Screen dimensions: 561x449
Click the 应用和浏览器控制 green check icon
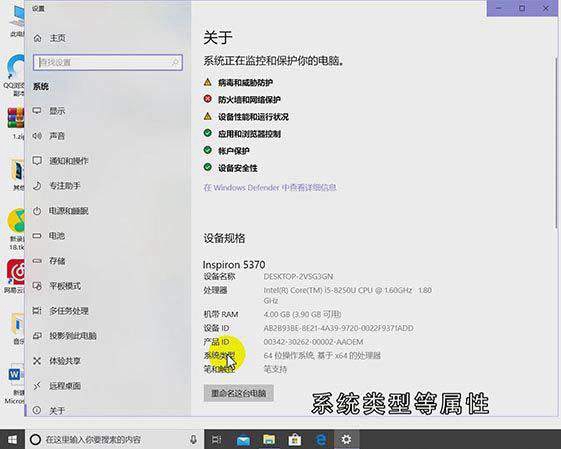click(208, 133)
